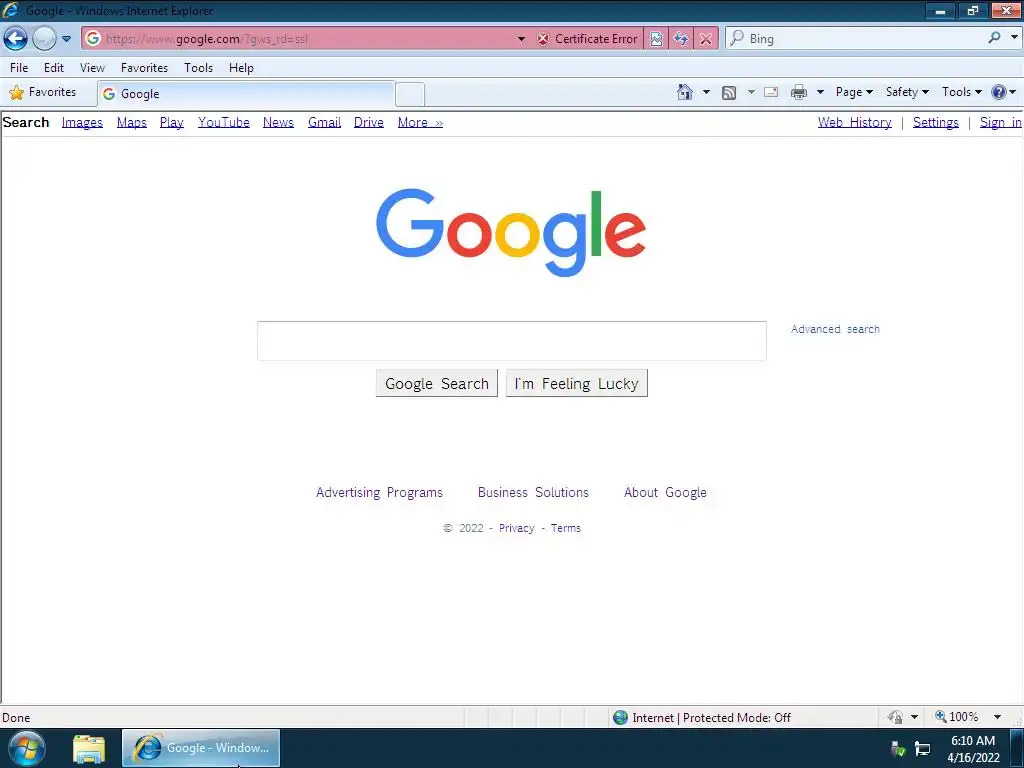Open the Favorites star button
1024x768 pixels.
pyautogui.click(x=43, y=93)
